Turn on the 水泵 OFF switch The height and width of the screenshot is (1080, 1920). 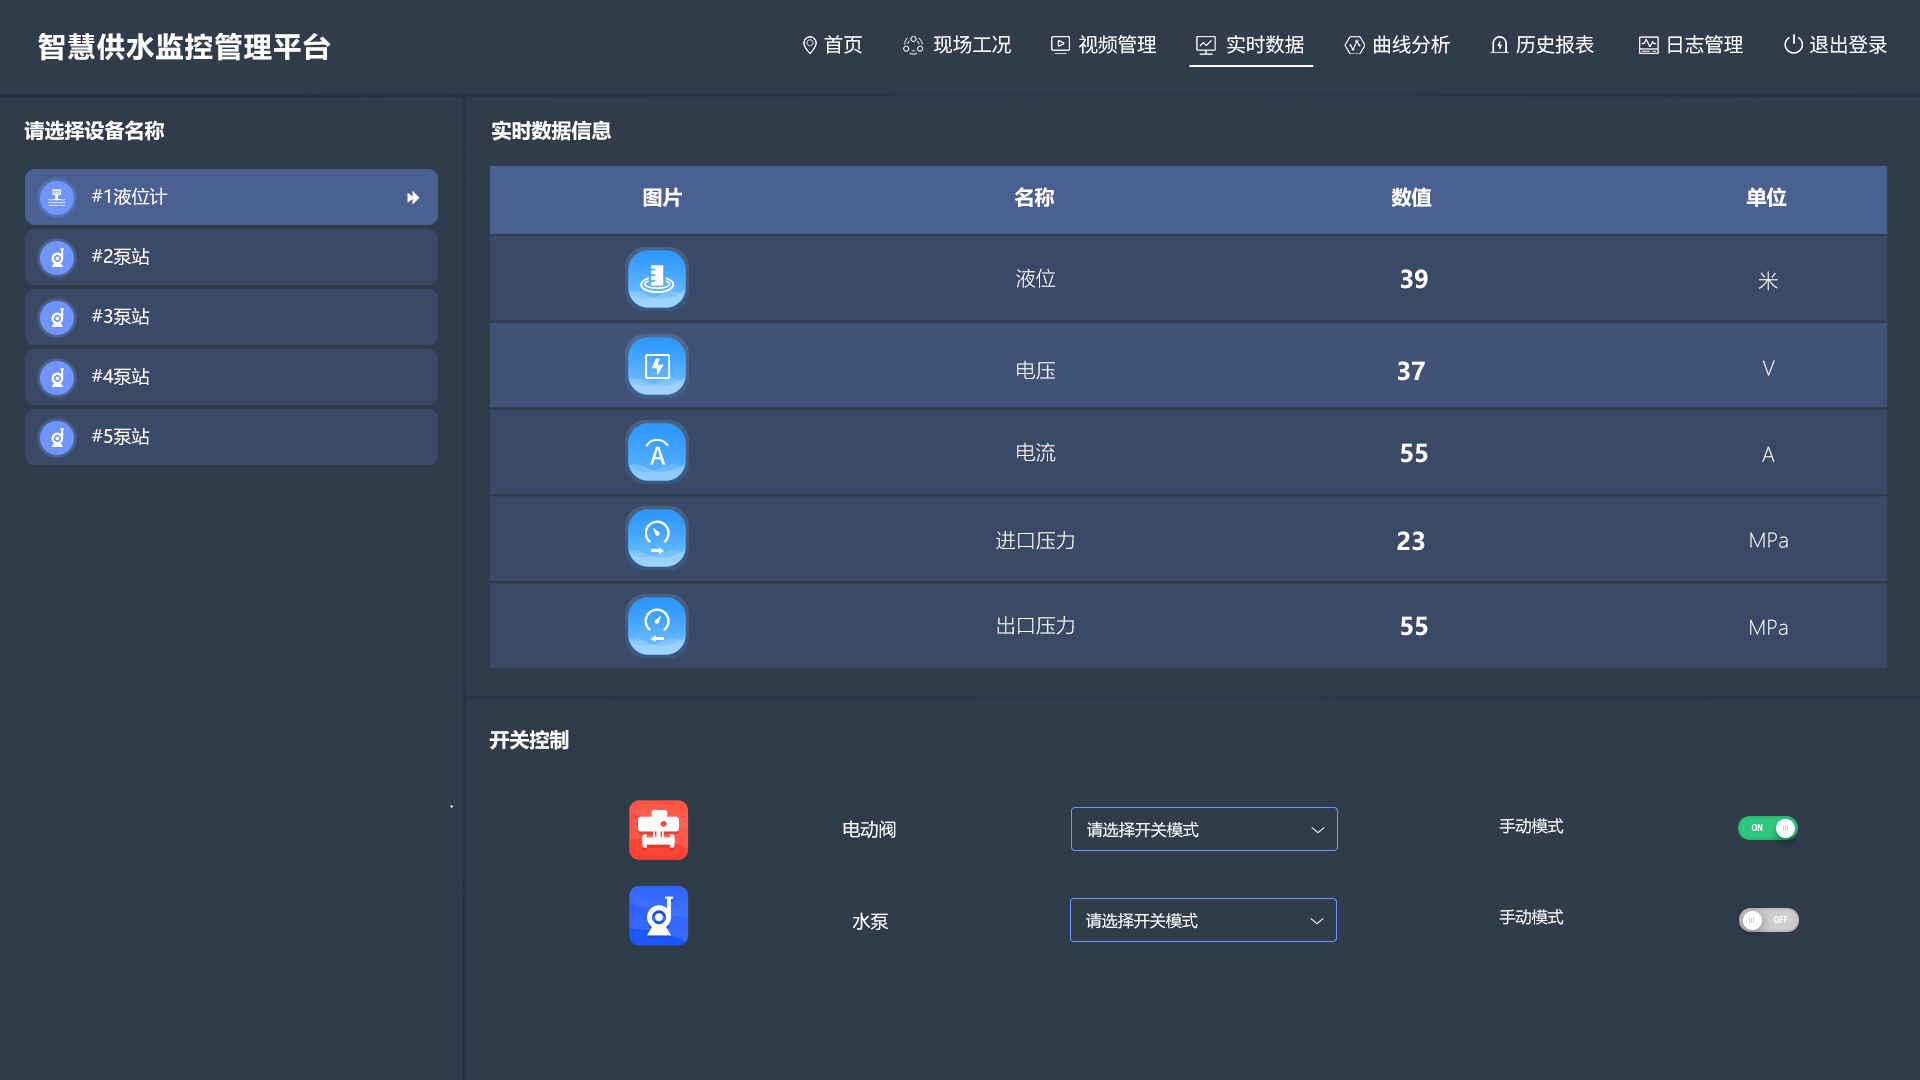click(1768, 920)
